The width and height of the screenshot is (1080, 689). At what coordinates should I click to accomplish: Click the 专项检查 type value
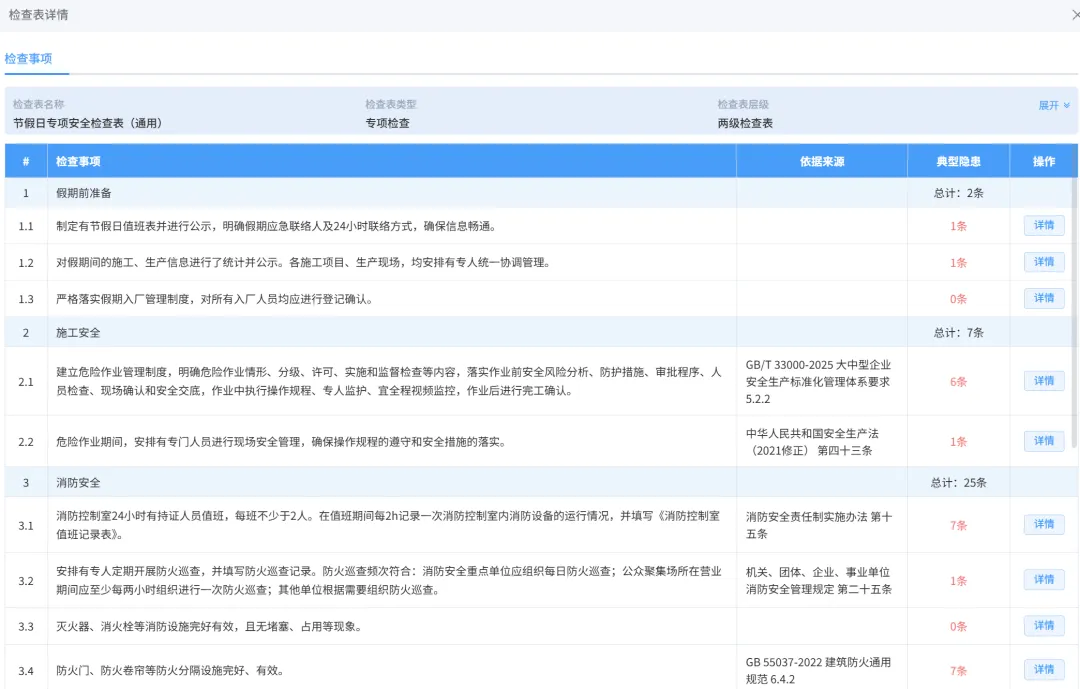point(387,123)
